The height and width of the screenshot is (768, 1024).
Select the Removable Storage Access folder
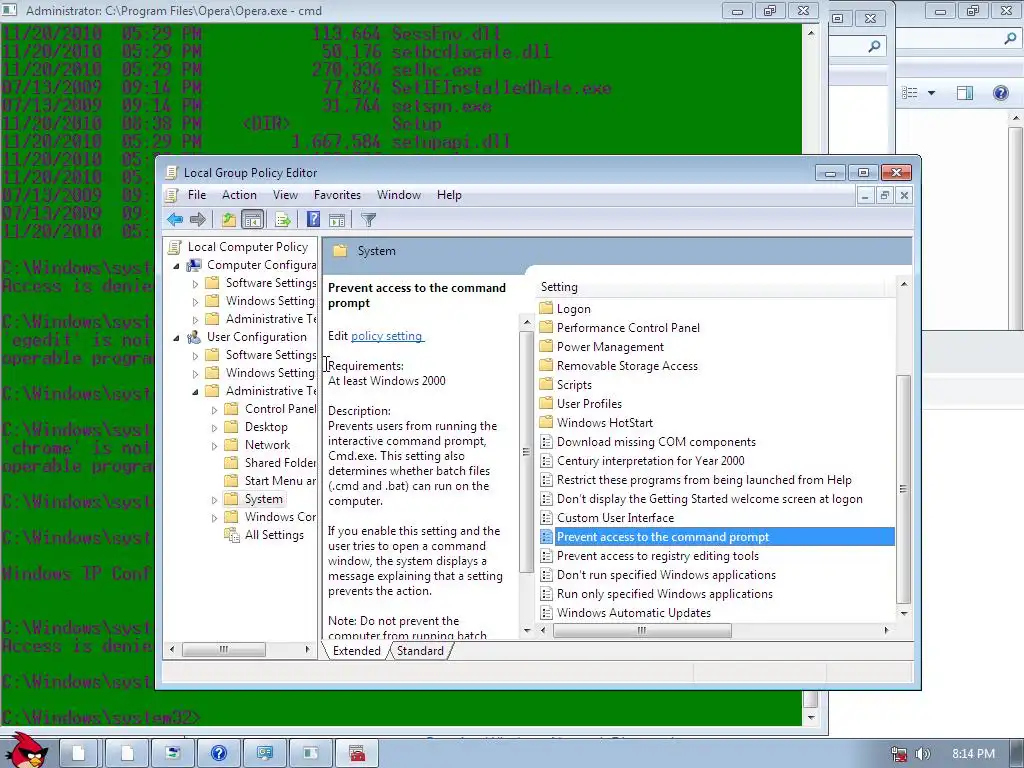pyautogui.click(x=627, y=366)
